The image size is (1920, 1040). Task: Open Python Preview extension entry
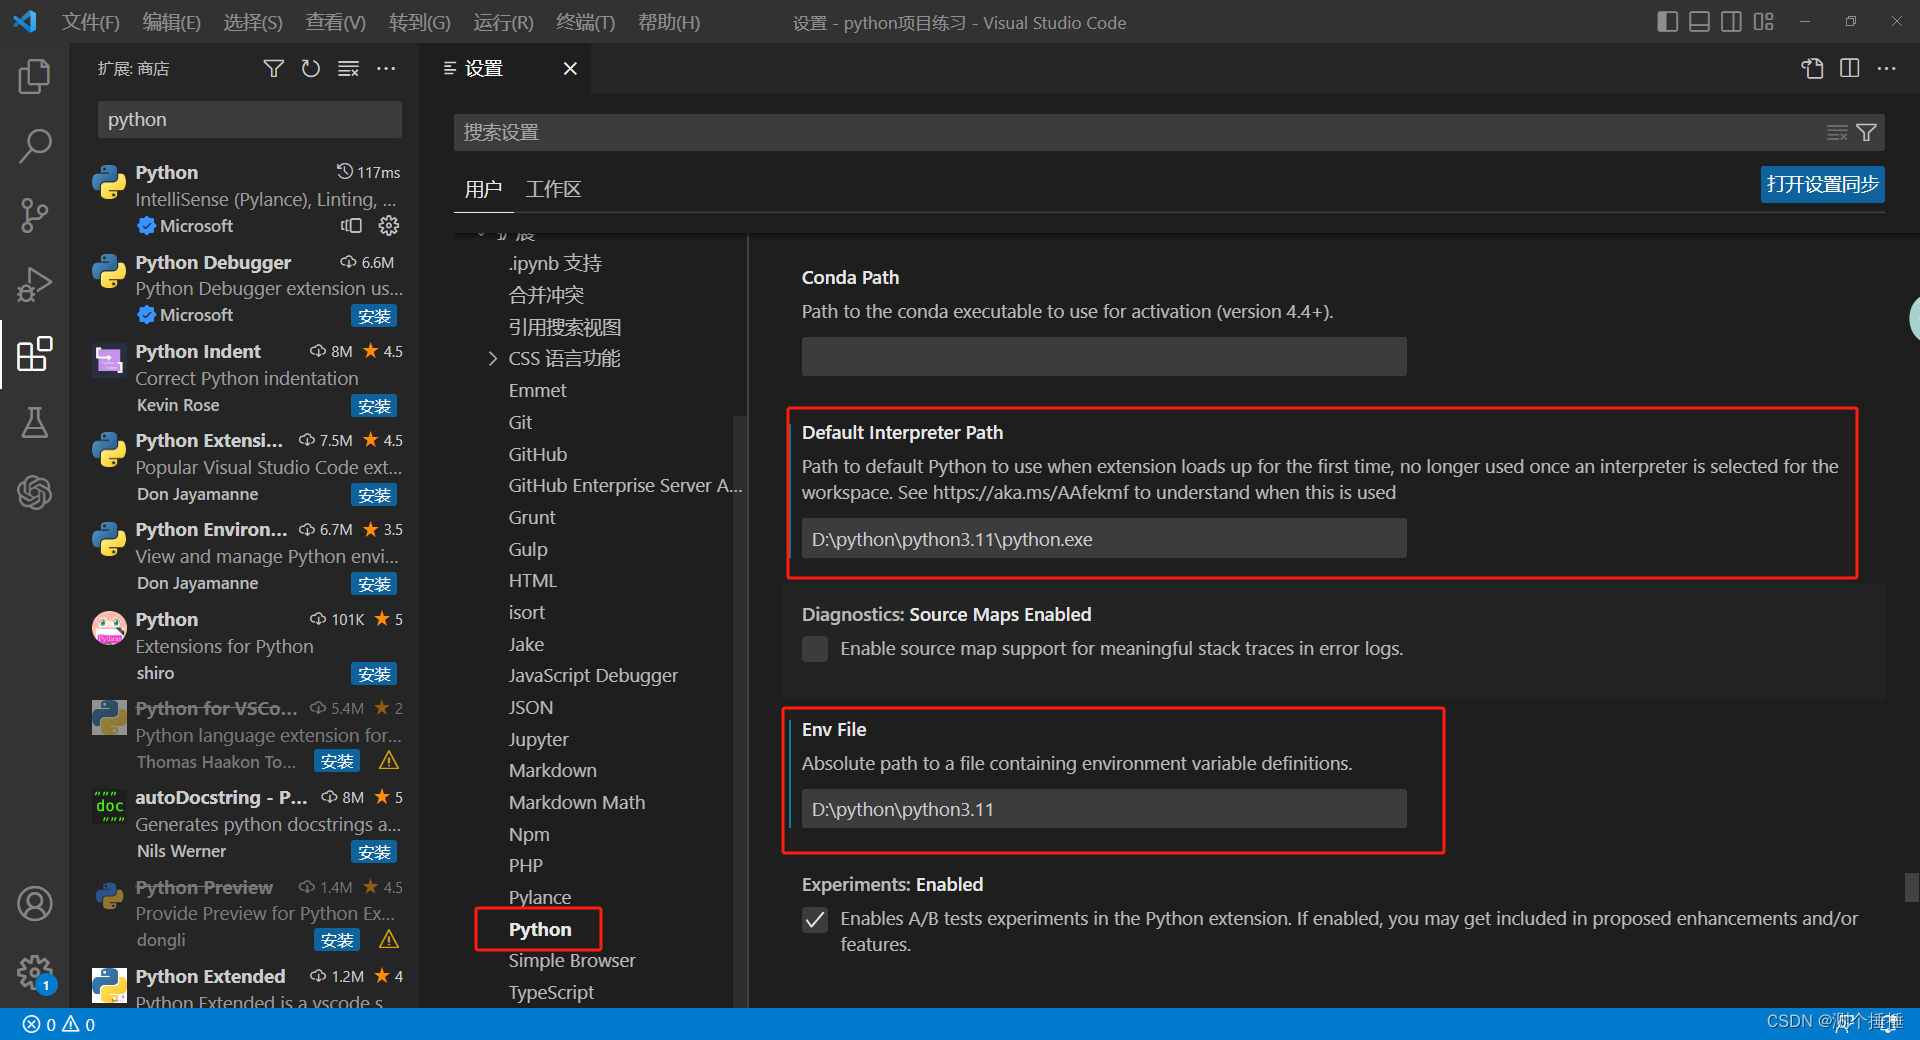[246, 913]
